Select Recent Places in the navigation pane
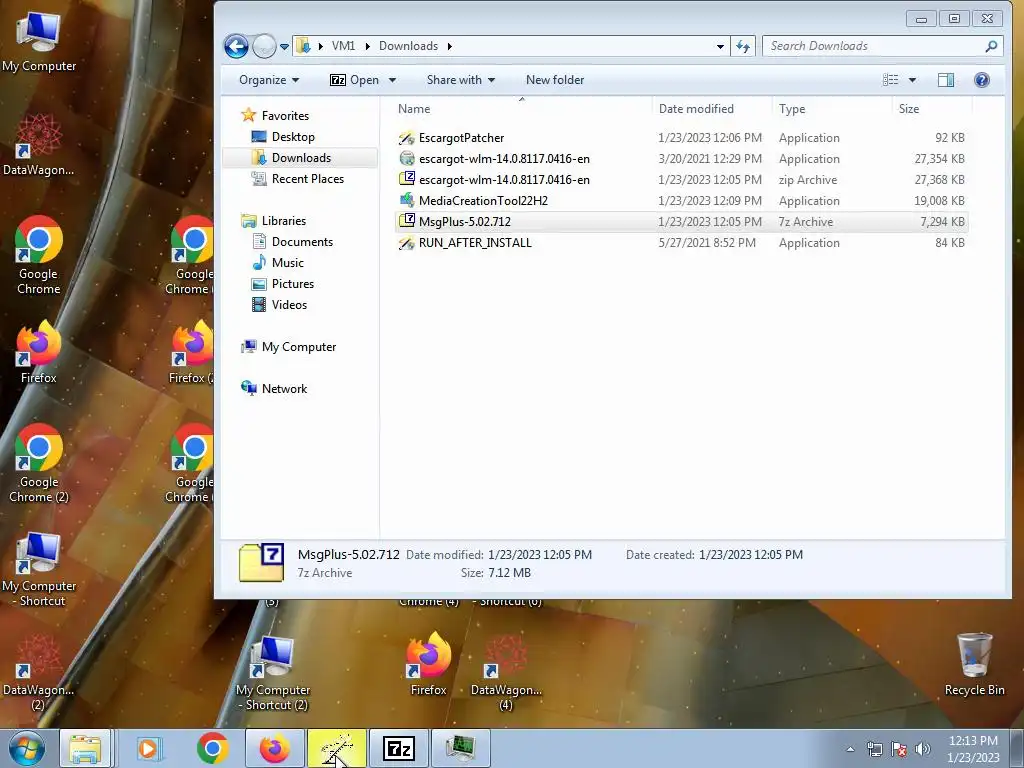1024x768 pixels. (308, 178)
